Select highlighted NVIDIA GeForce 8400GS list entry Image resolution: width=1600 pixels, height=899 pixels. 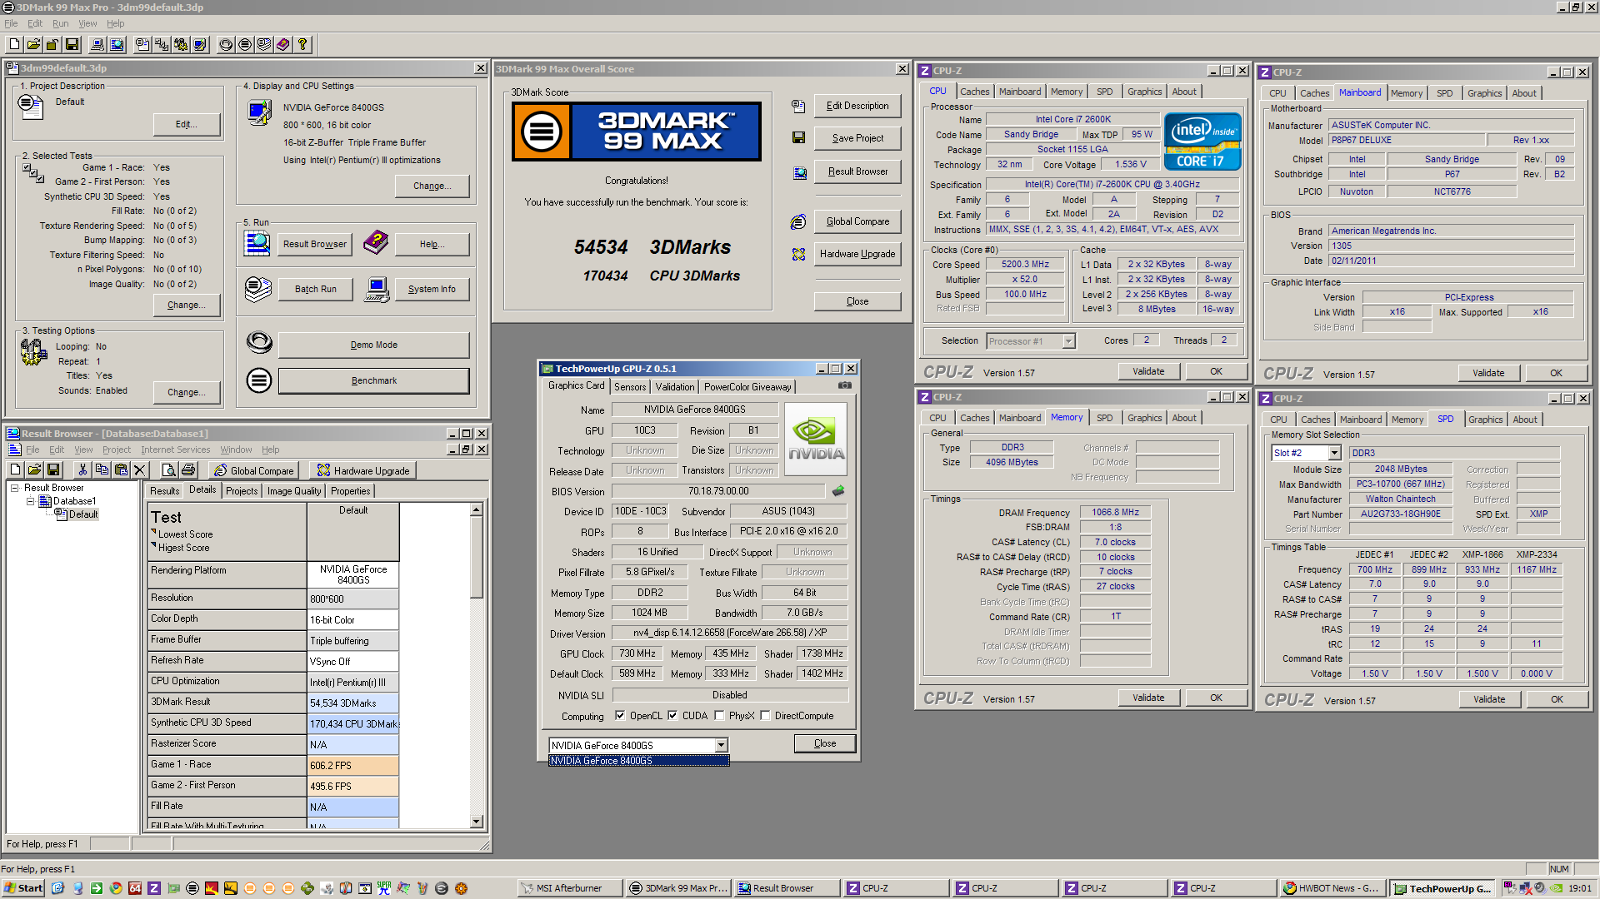(x=639, y=760)
